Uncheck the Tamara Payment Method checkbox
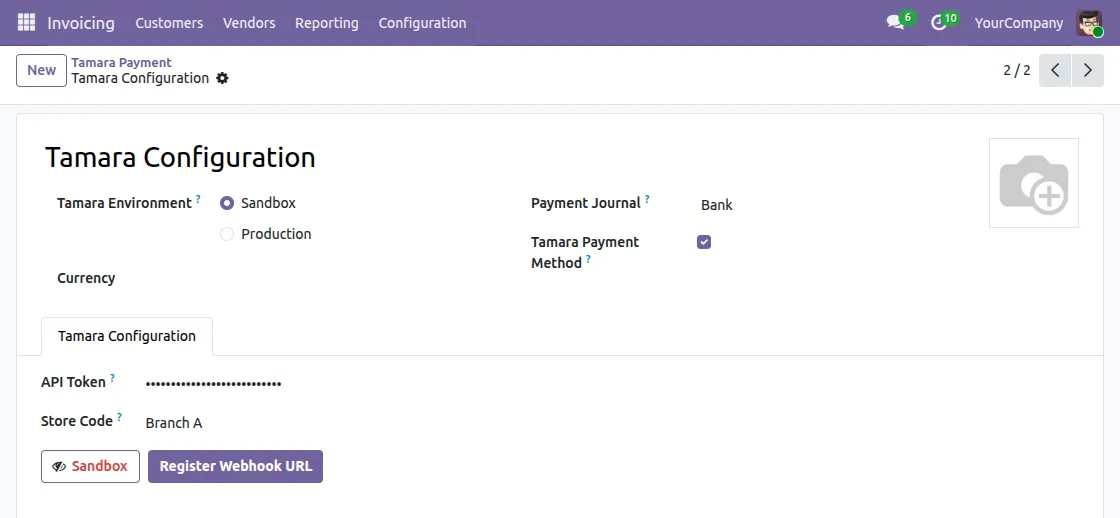Image resolution: width=1120 pixels, height=518 pixels. pos(704,242)
